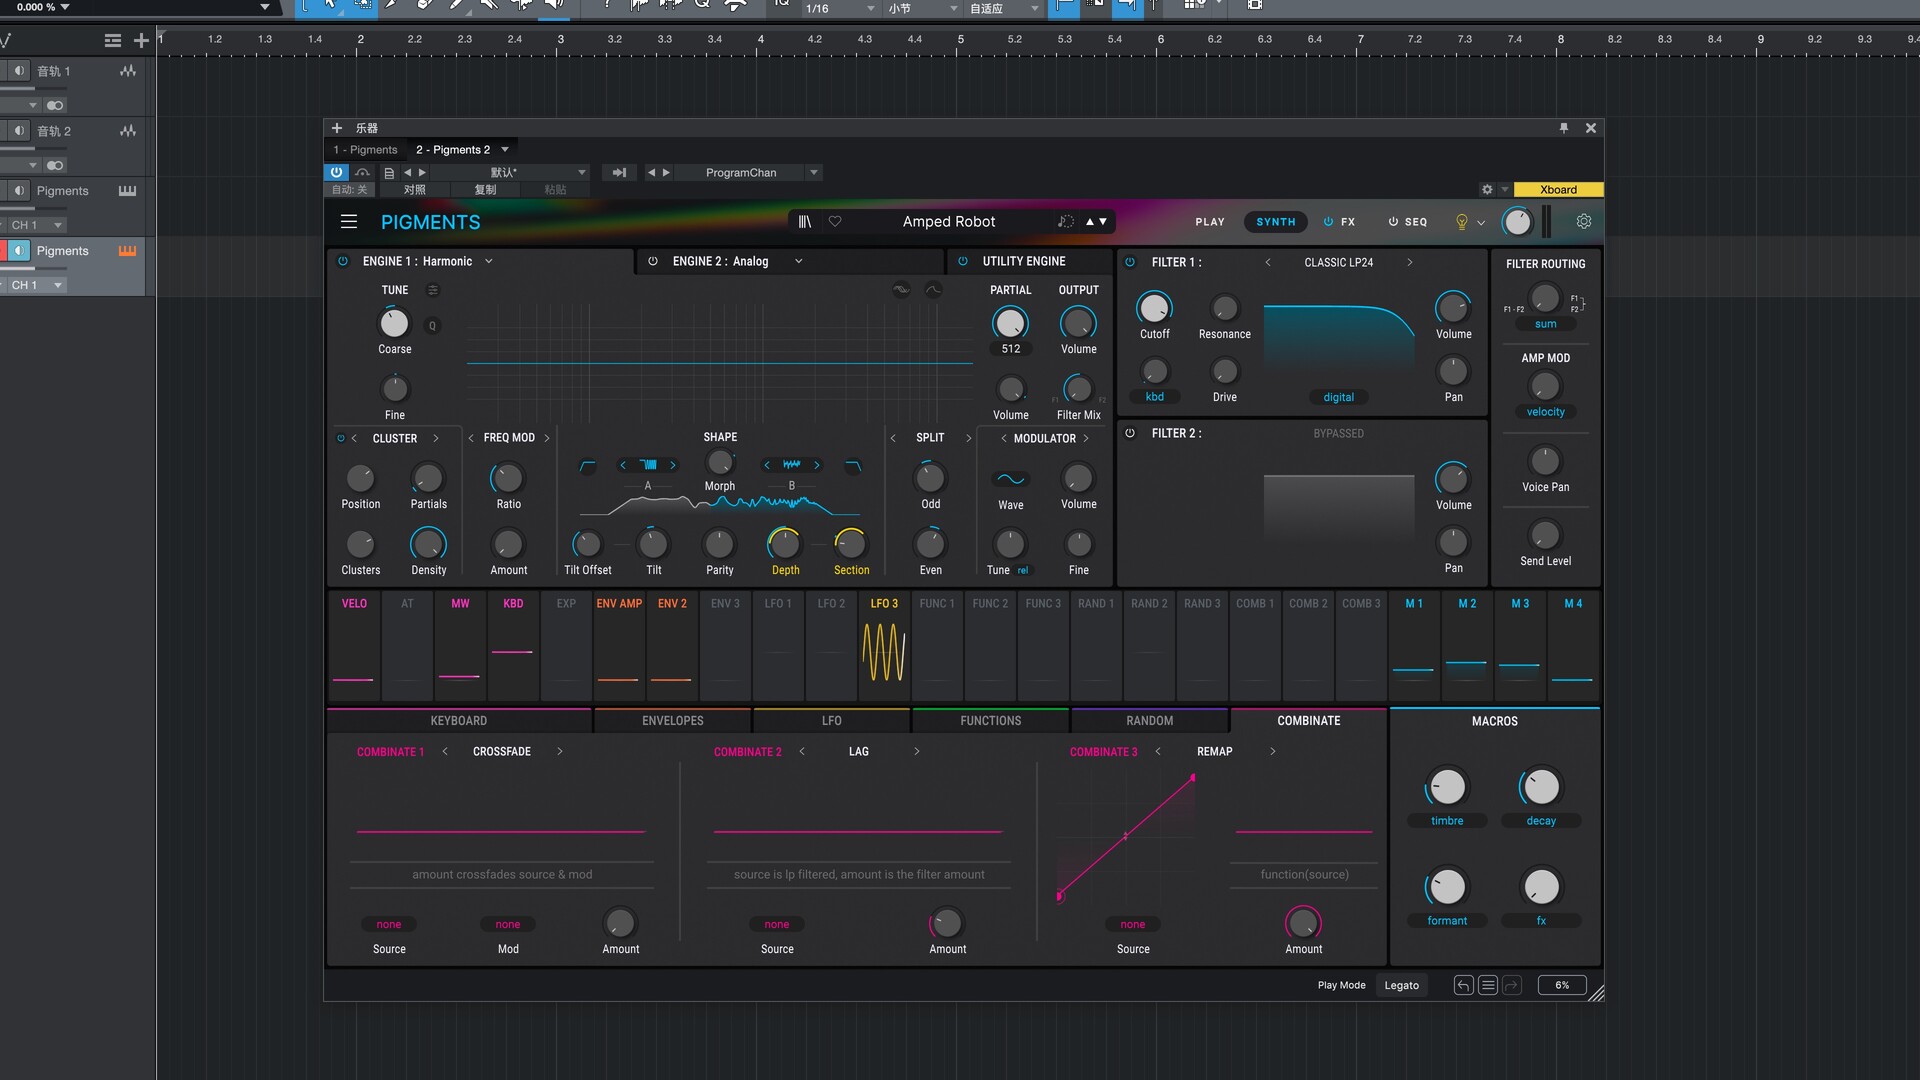Select the LFO 3 modulation slot
The height and width of the screenshot is (1080, 1920).
click(x=884, y=644)
